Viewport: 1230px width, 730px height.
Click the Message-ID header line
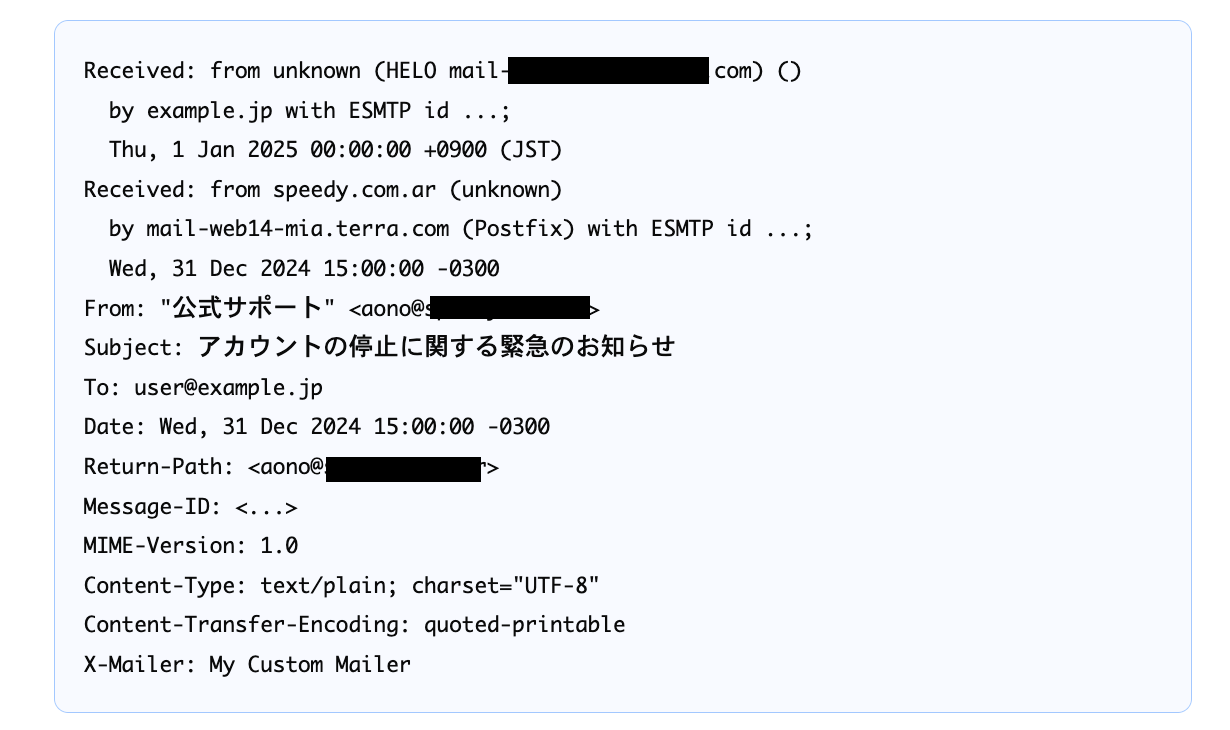coord(191,506)
